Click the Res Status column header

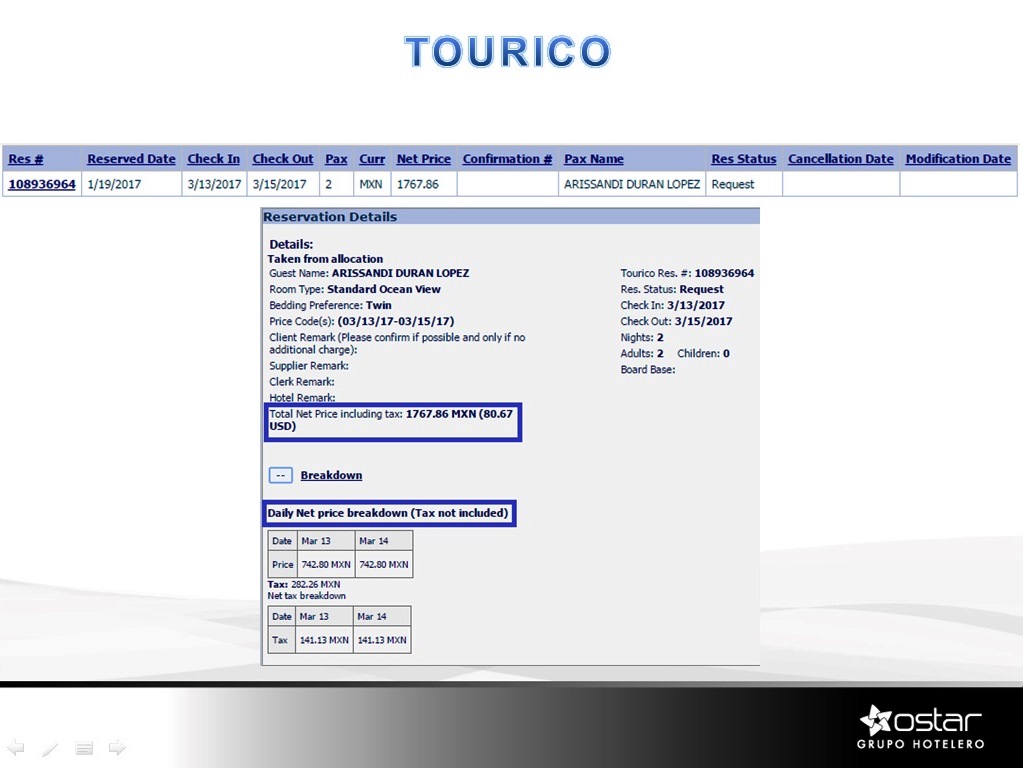743,159
